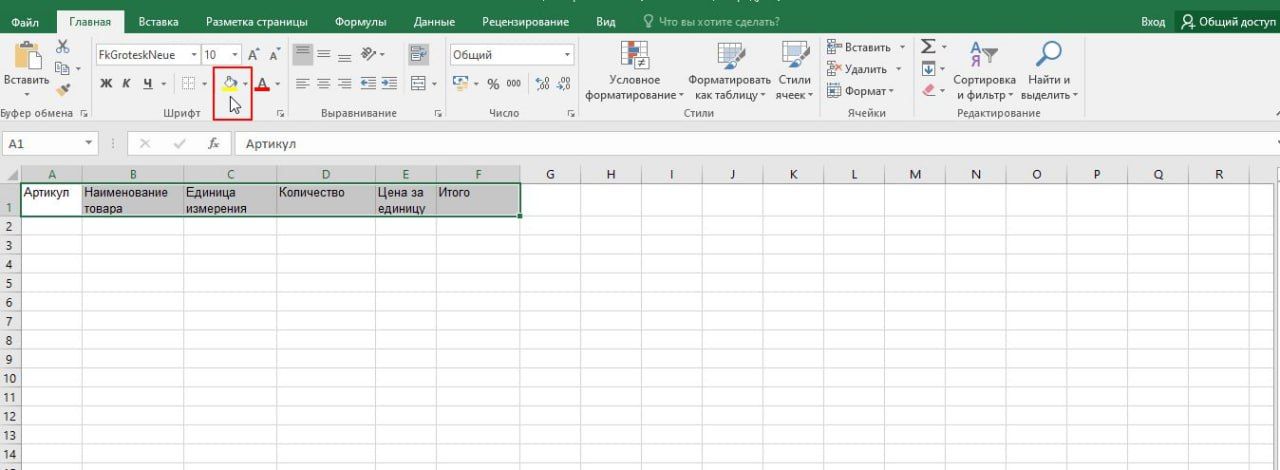Toggle middle vertical alignment
This screenshot has width=1280, height=470.
pyautogui.click(x=324, y=55)
